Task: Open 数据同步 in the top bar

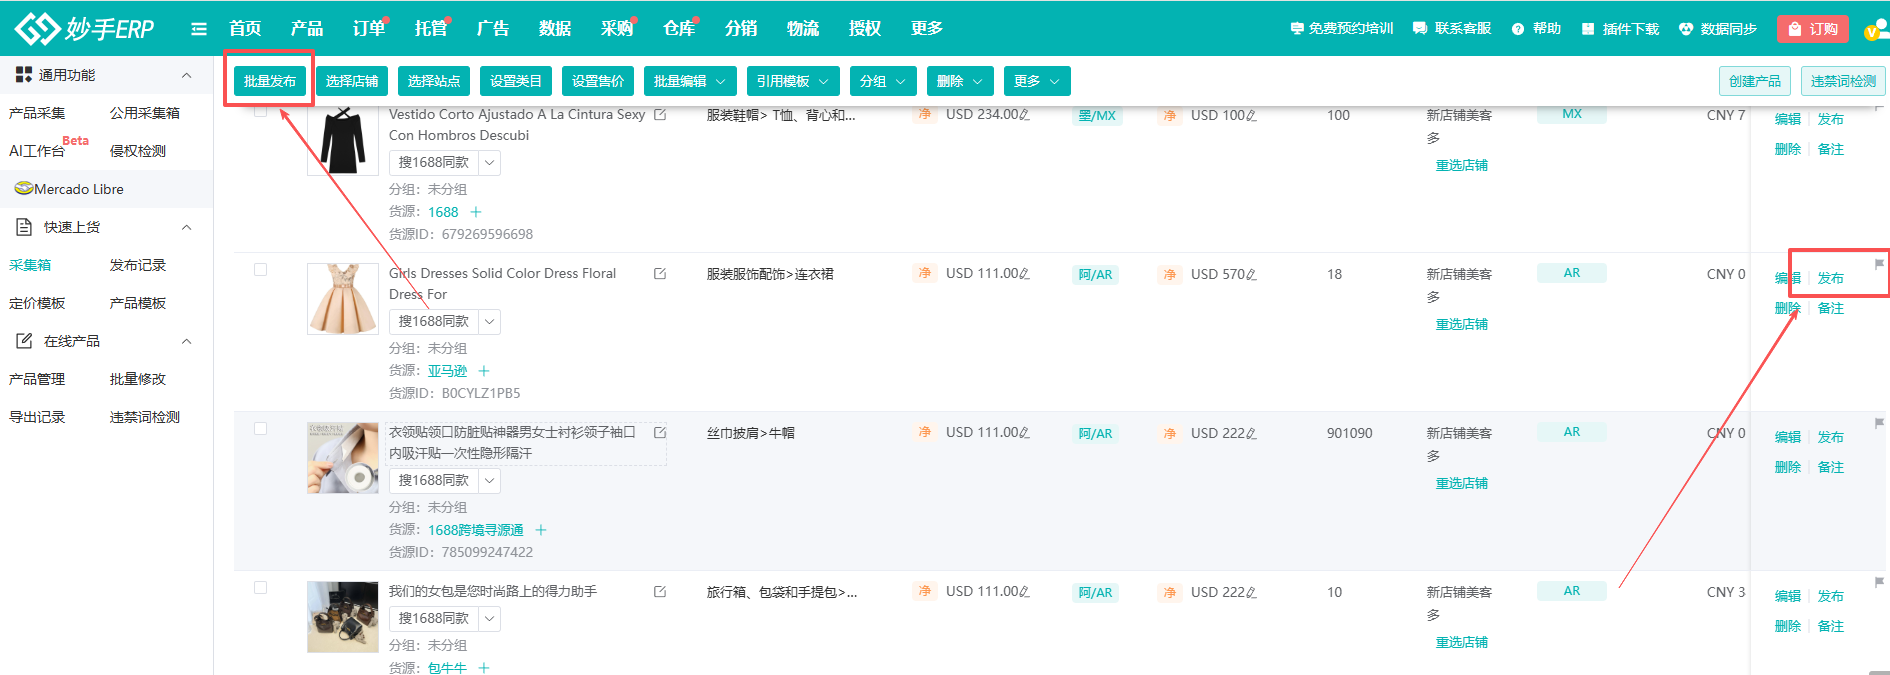Action: click(x=1717, y=29)
